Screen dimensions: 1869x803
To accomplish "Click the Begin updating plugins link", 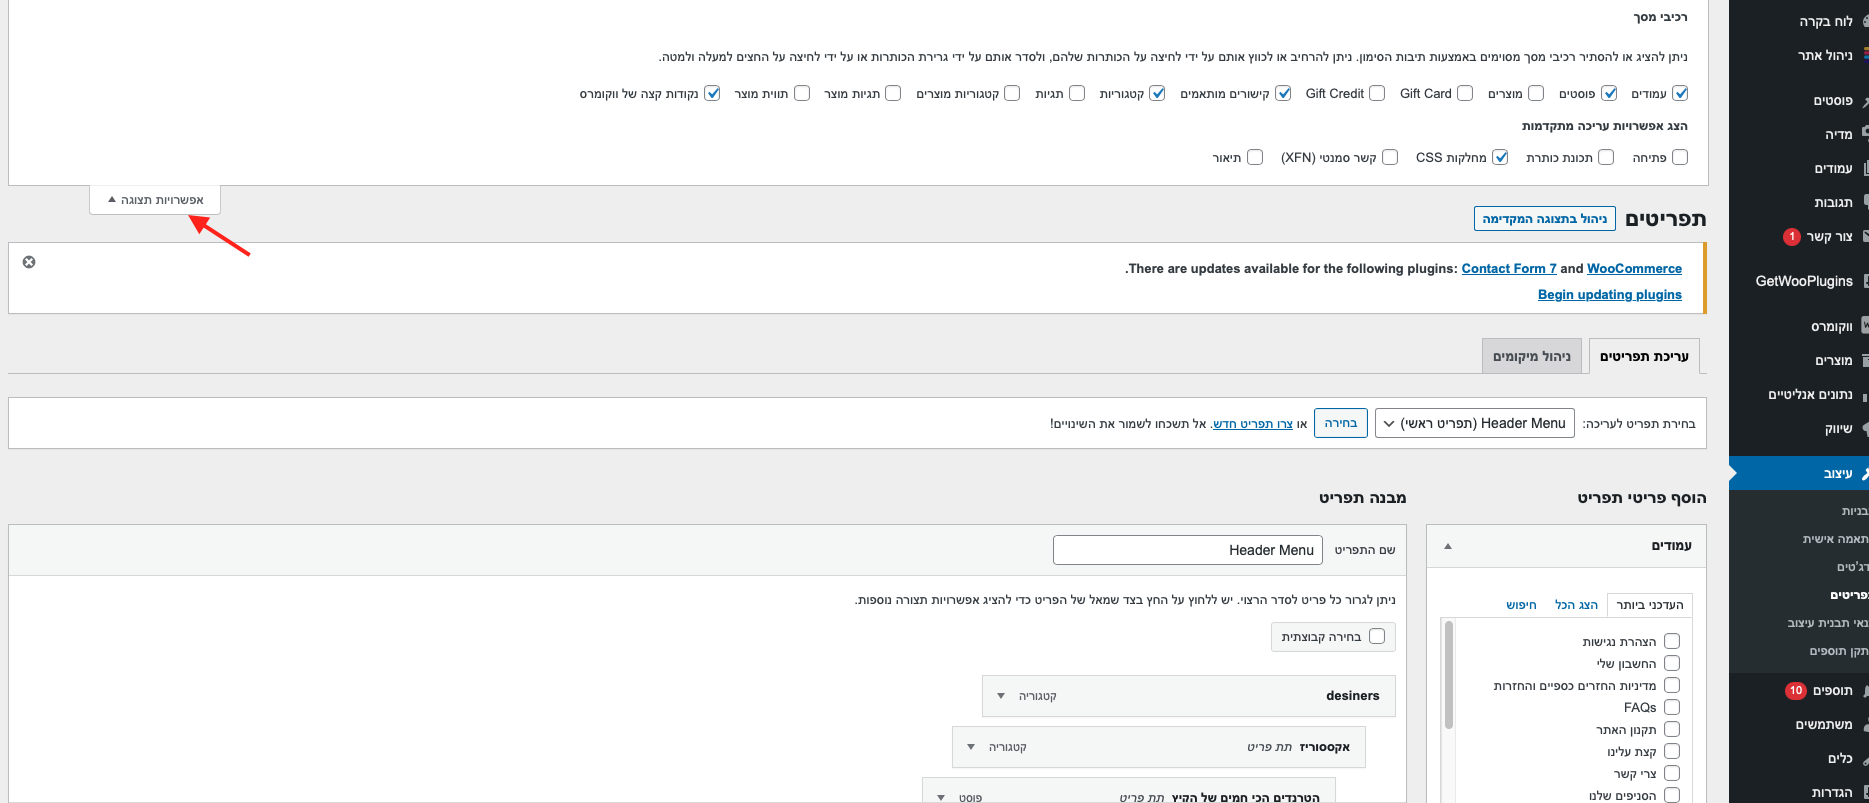I will pos(1609,294).
